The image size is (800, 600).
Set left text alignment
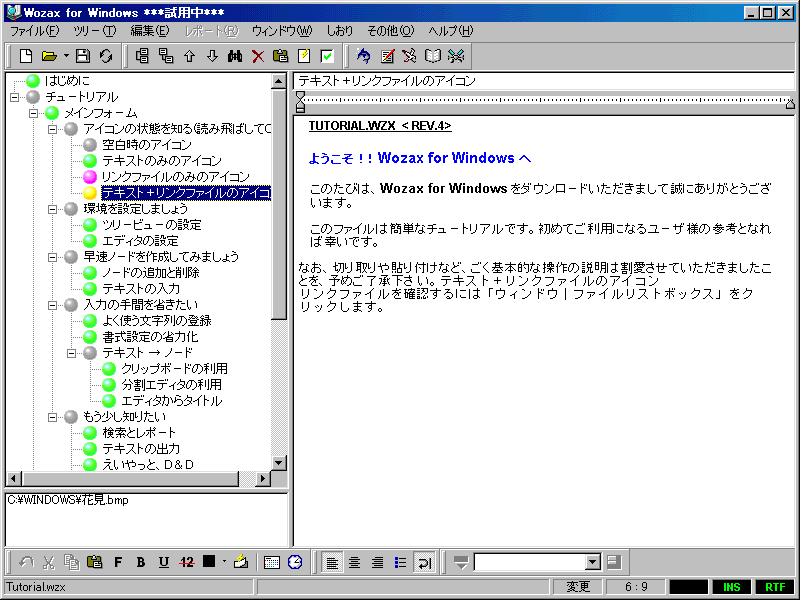point(332,562)
